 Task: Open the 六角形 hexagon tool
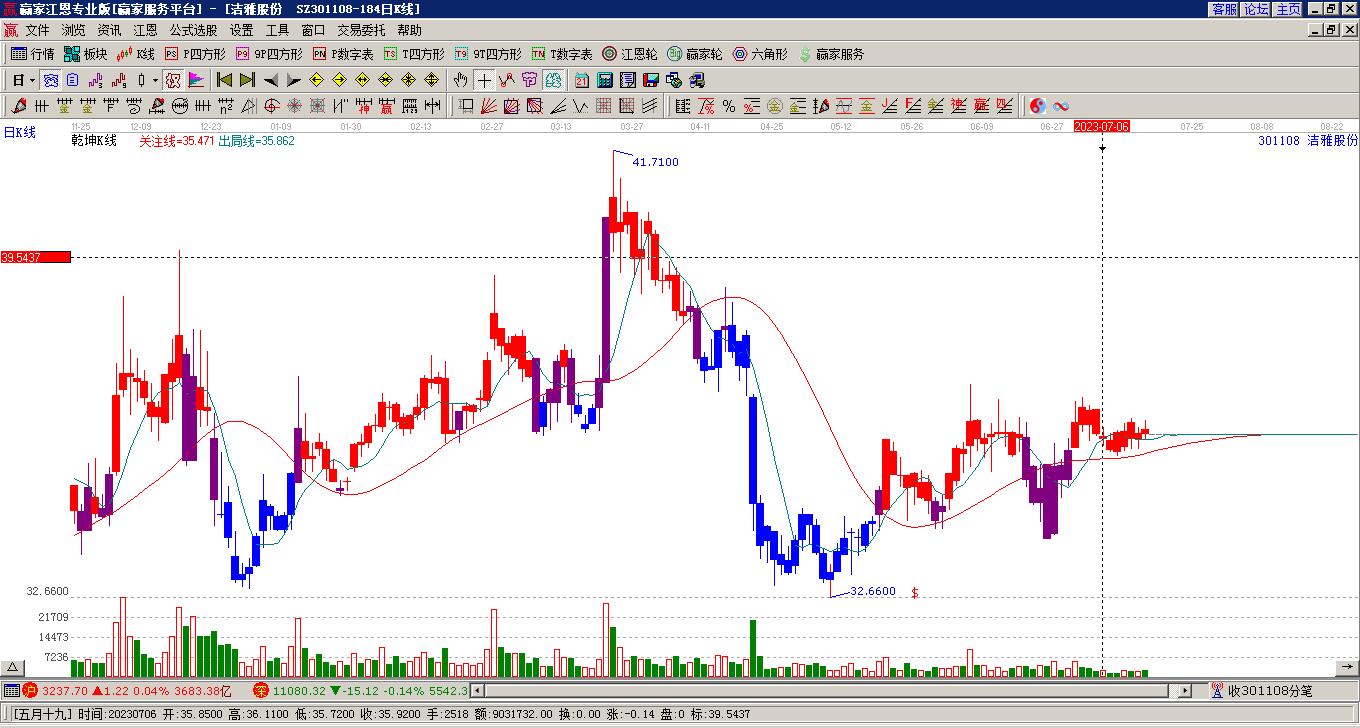click(760, 54)
